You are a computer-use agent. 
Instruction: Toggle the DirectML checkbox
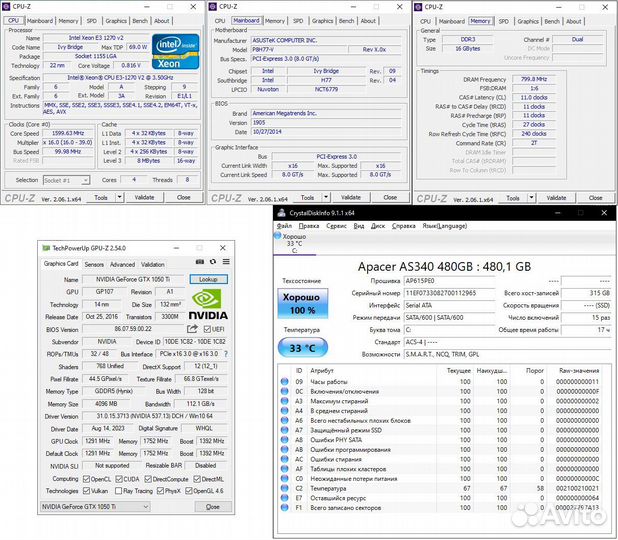tap(197, 479)
